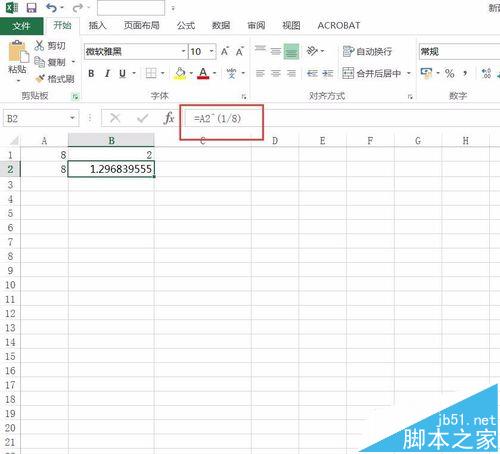Viewport: 500px width, 454px height.
Task: Toggle bold formatting
Action: point(91,73)
